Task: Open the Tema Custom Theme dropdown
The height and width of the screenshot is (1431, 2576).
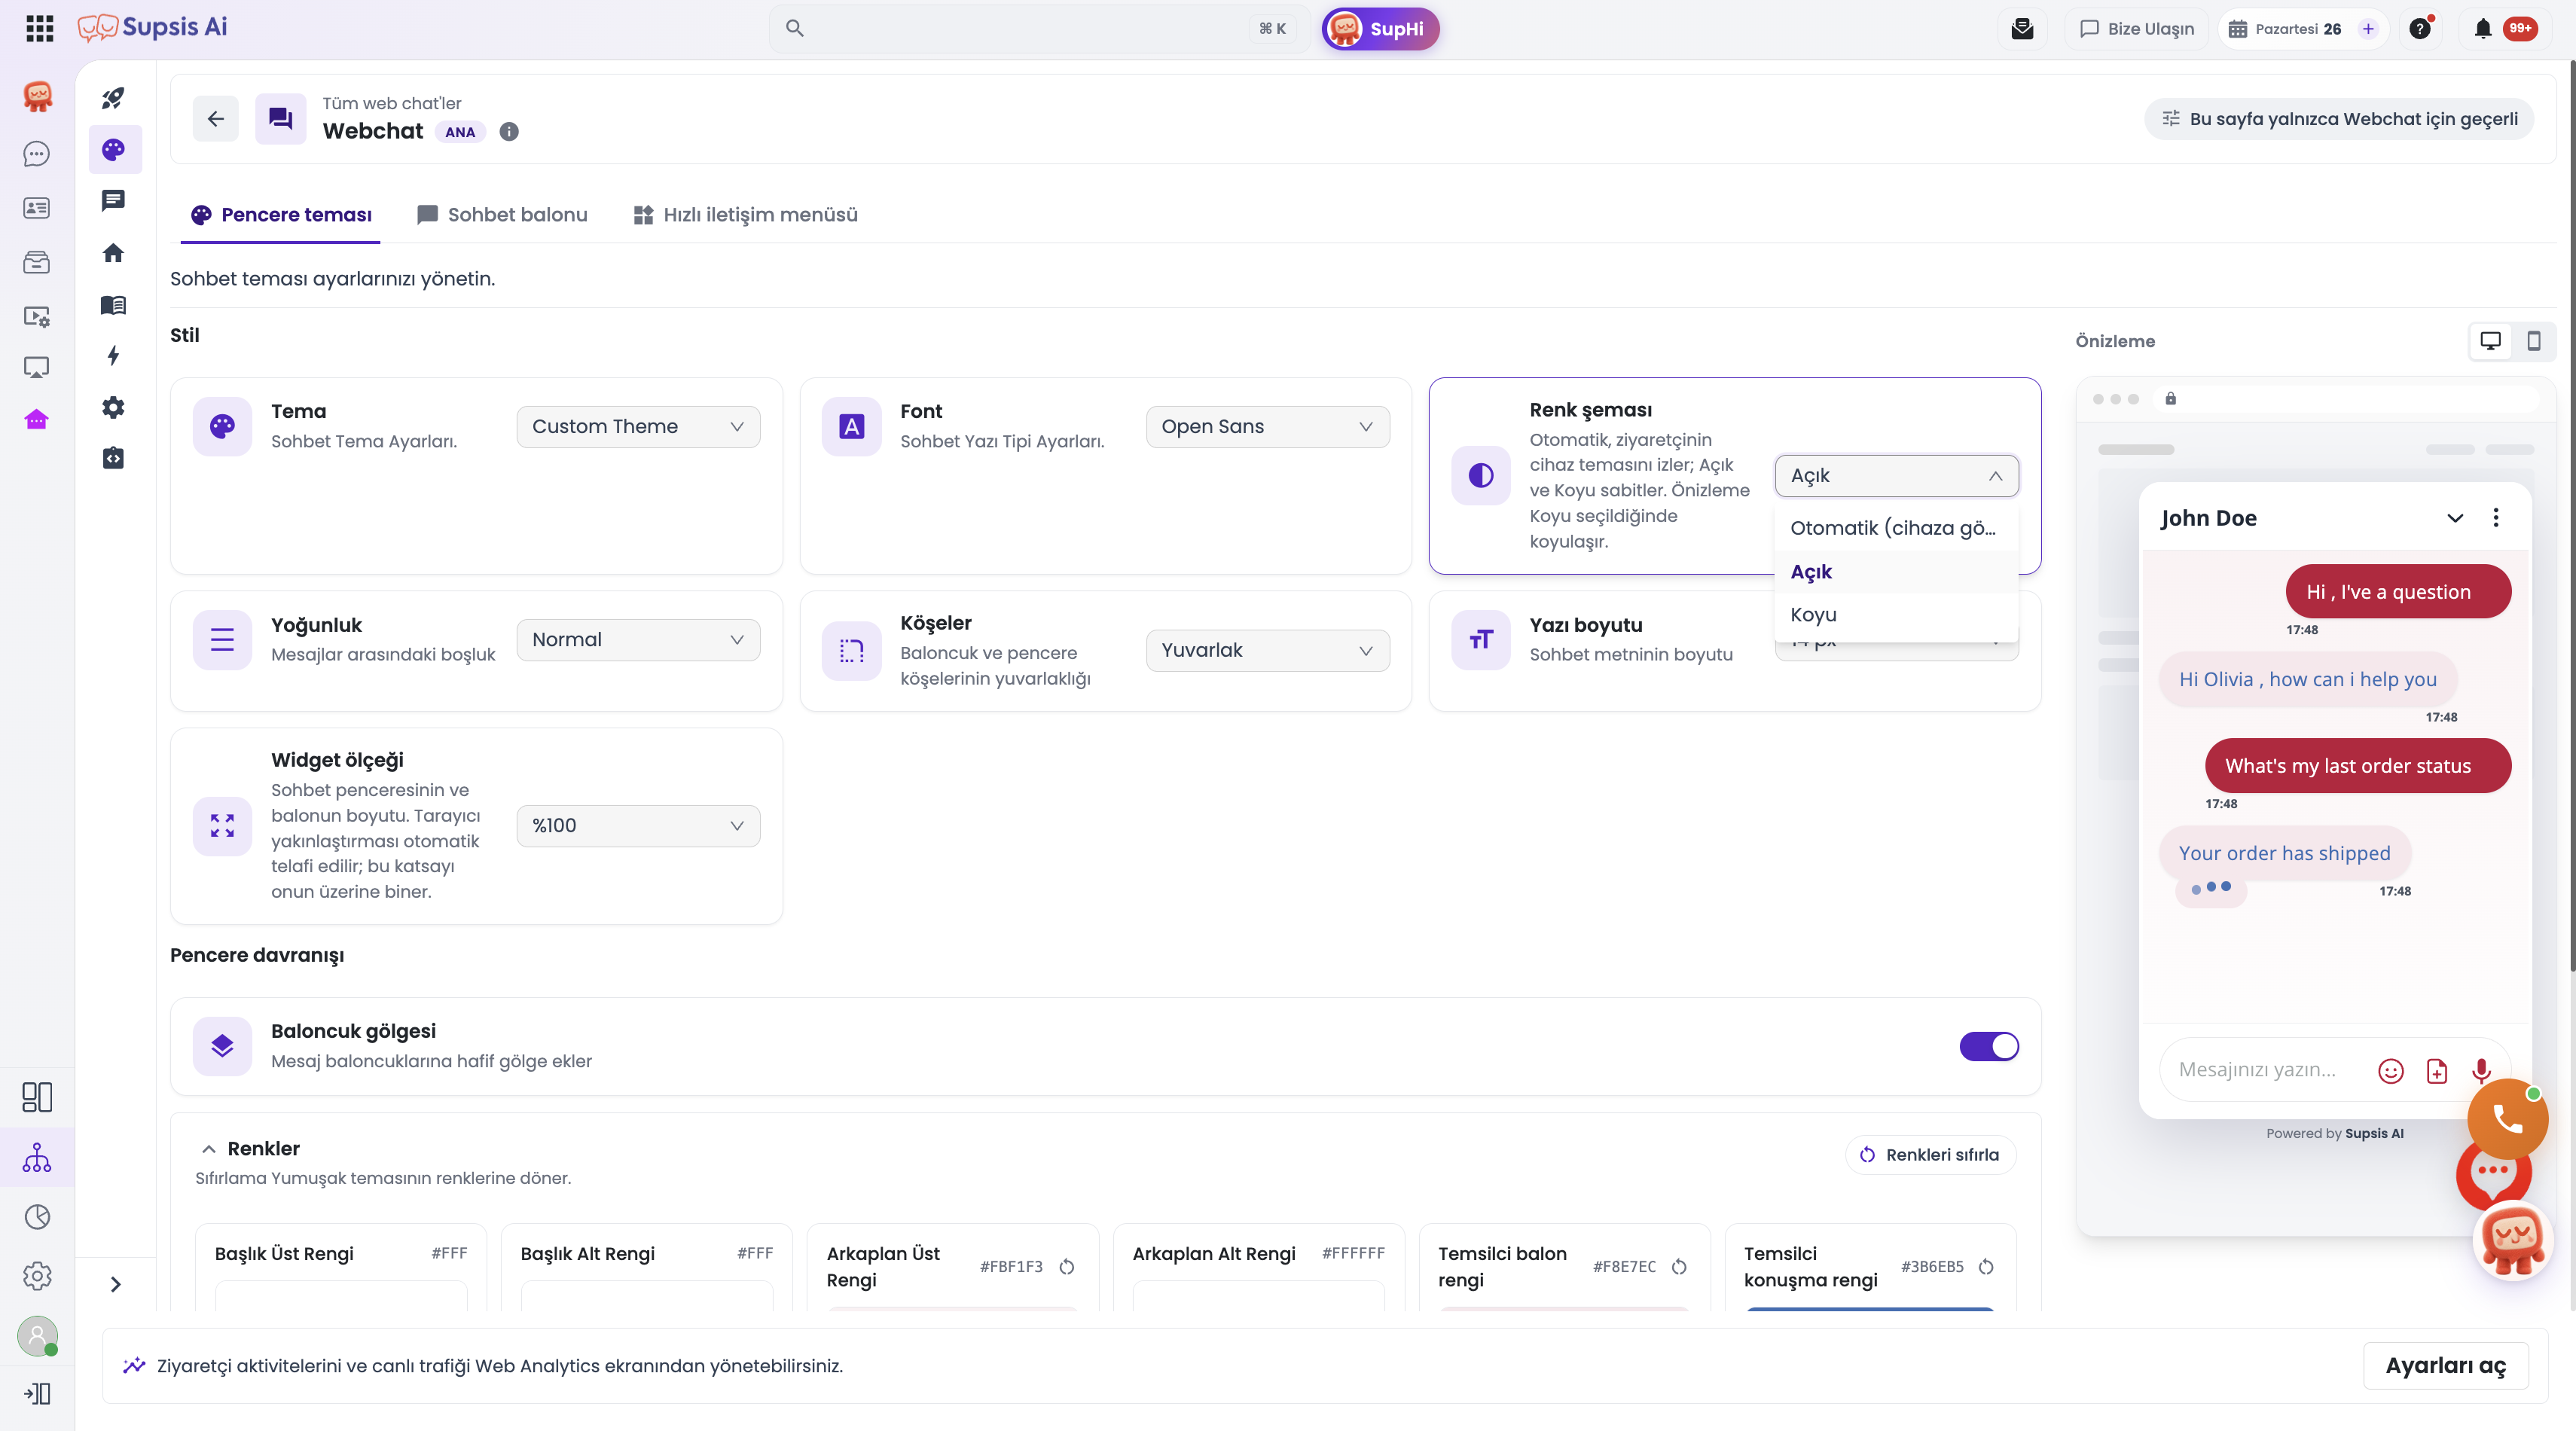Action: pos(638,427)
